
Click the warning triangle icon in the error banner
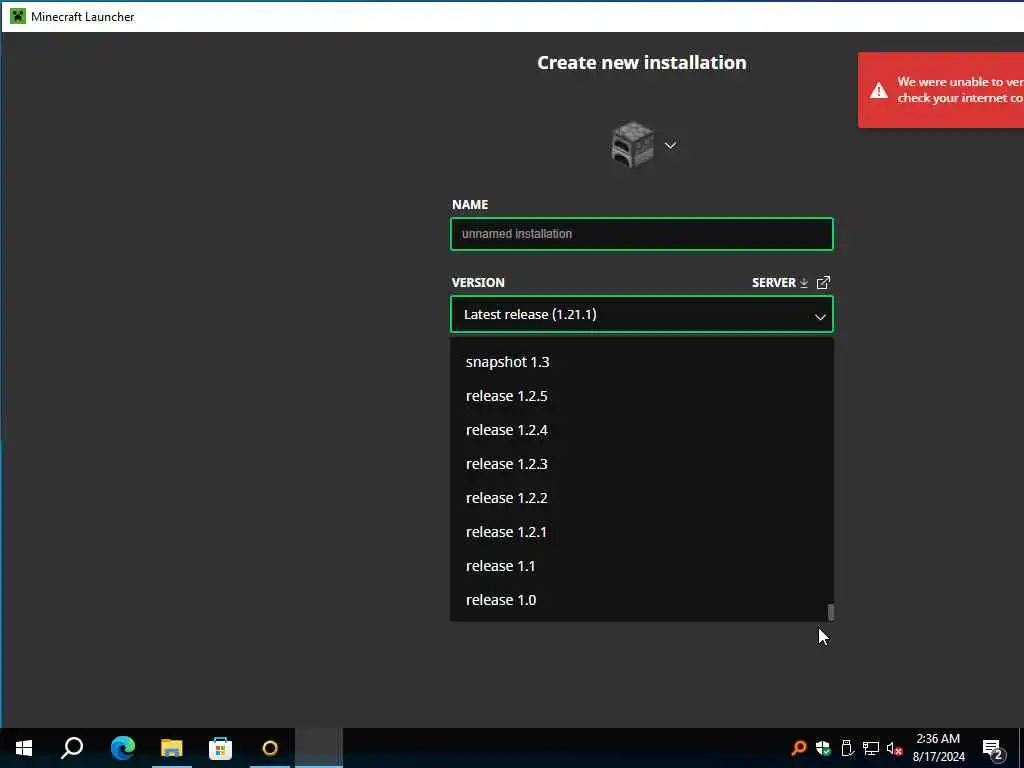(879, 90)
